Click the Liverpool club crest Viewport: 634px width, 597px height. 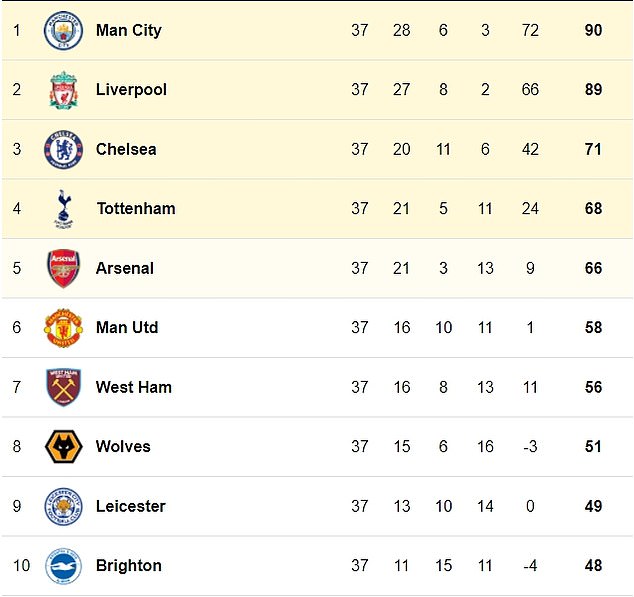[63, 90]
